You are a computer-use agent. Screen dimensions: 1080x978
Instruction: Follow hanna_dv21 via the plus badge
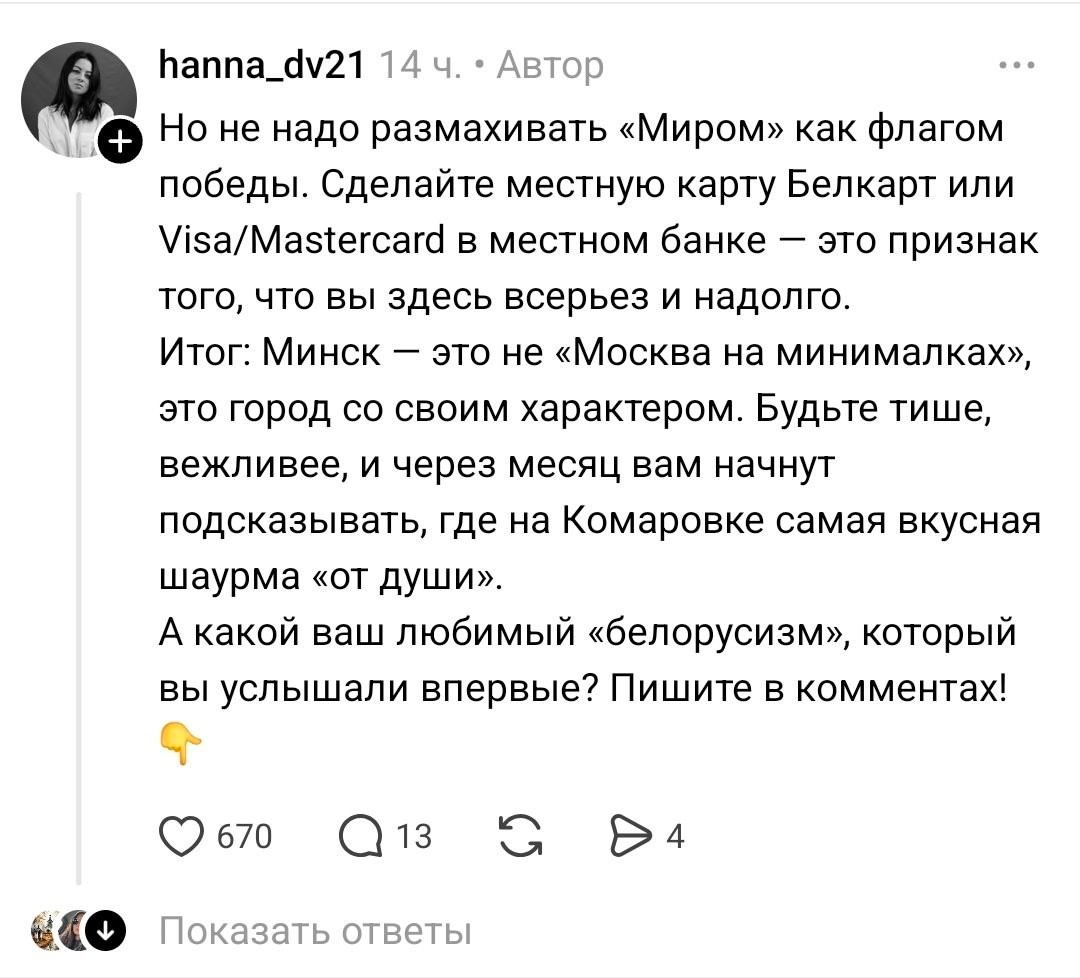click(x=119, y=145)
